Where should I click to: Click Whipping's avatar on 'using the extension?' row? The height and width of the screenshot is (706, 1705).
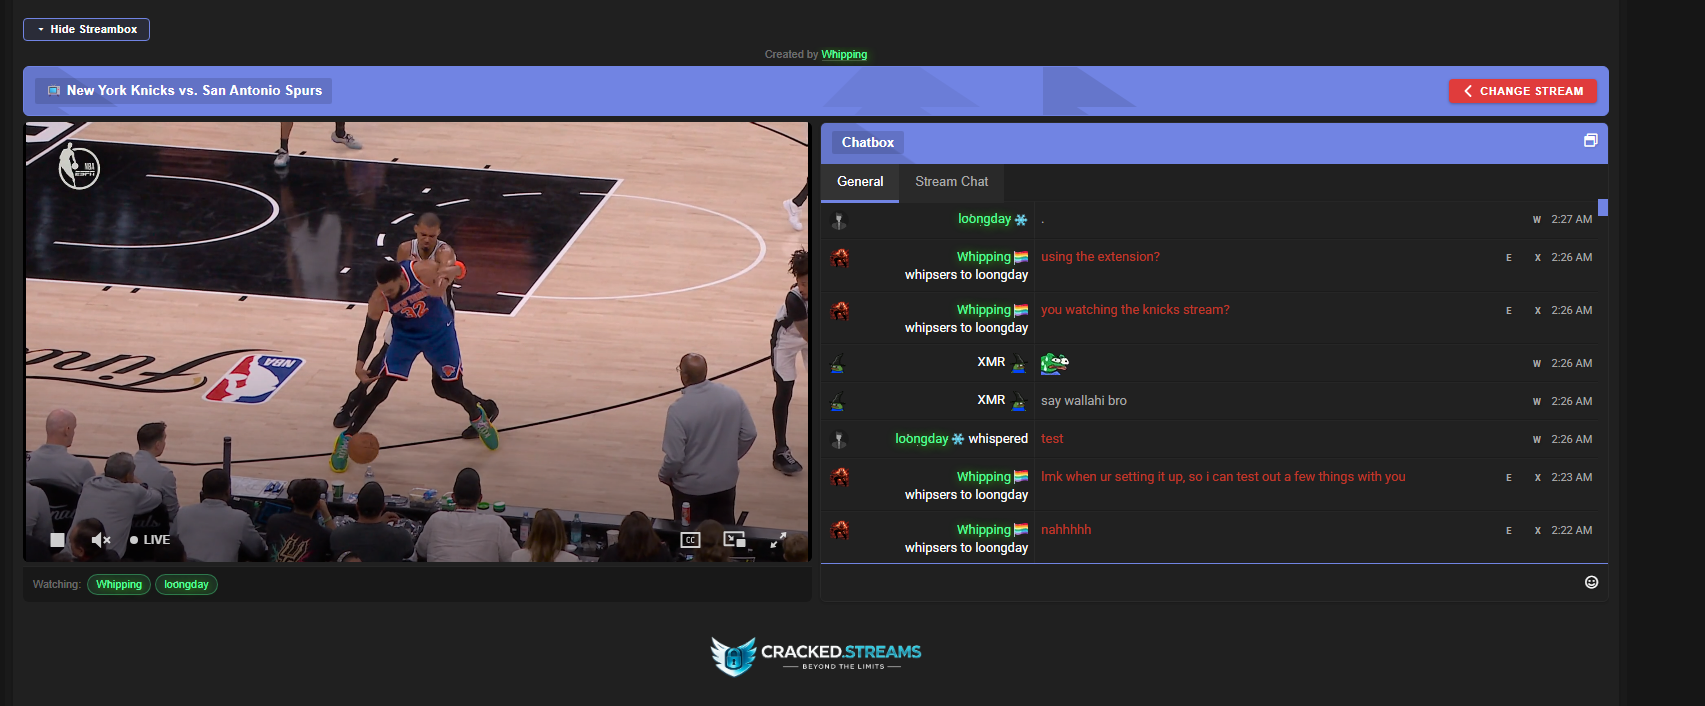click(x=840, y=258)
